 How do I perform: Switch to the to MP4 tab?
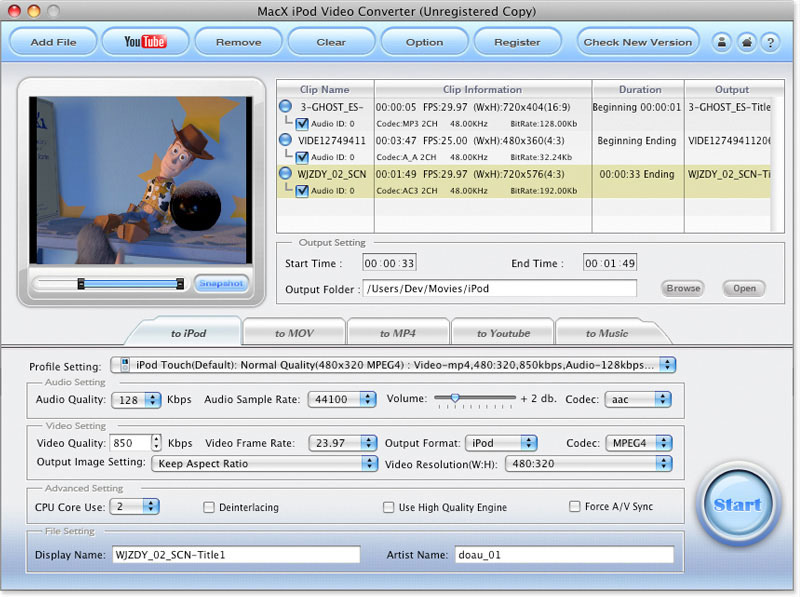click(x=398, y=333)
